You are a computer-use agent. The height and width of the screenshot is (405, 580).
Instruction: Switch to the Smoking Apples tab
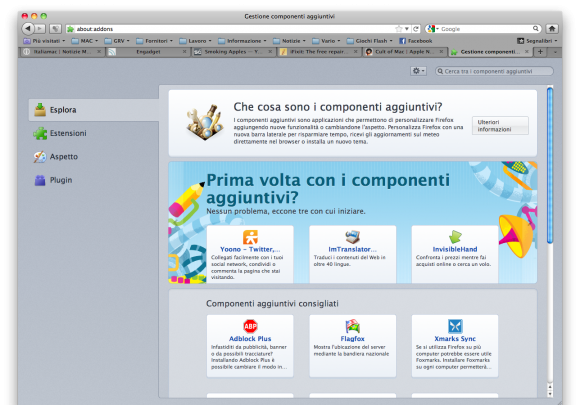234,52
